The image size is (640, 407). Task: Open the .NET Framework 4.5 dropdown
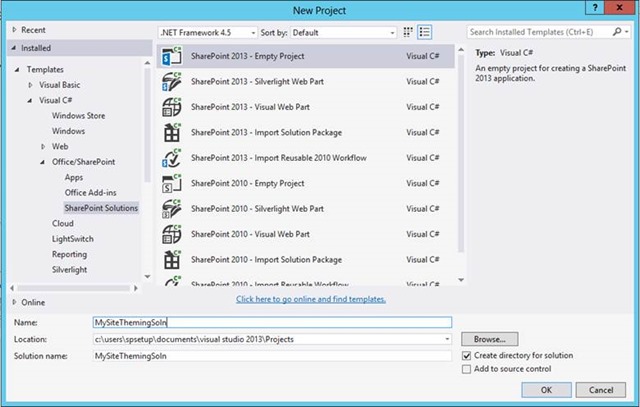click(208, 33)
